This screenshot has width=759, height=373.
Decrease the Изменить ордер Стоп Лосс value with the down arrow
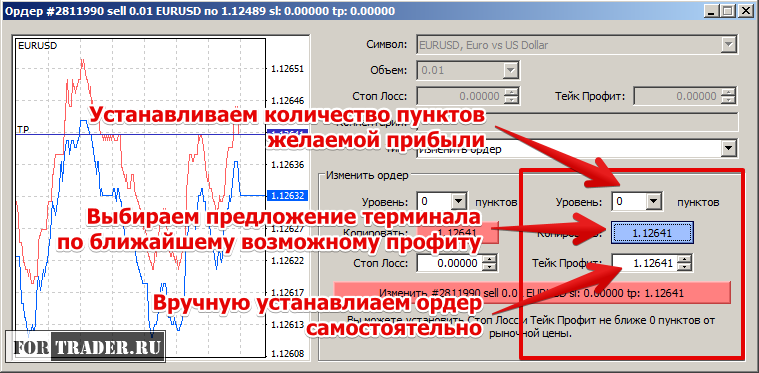tap(490, 268)
